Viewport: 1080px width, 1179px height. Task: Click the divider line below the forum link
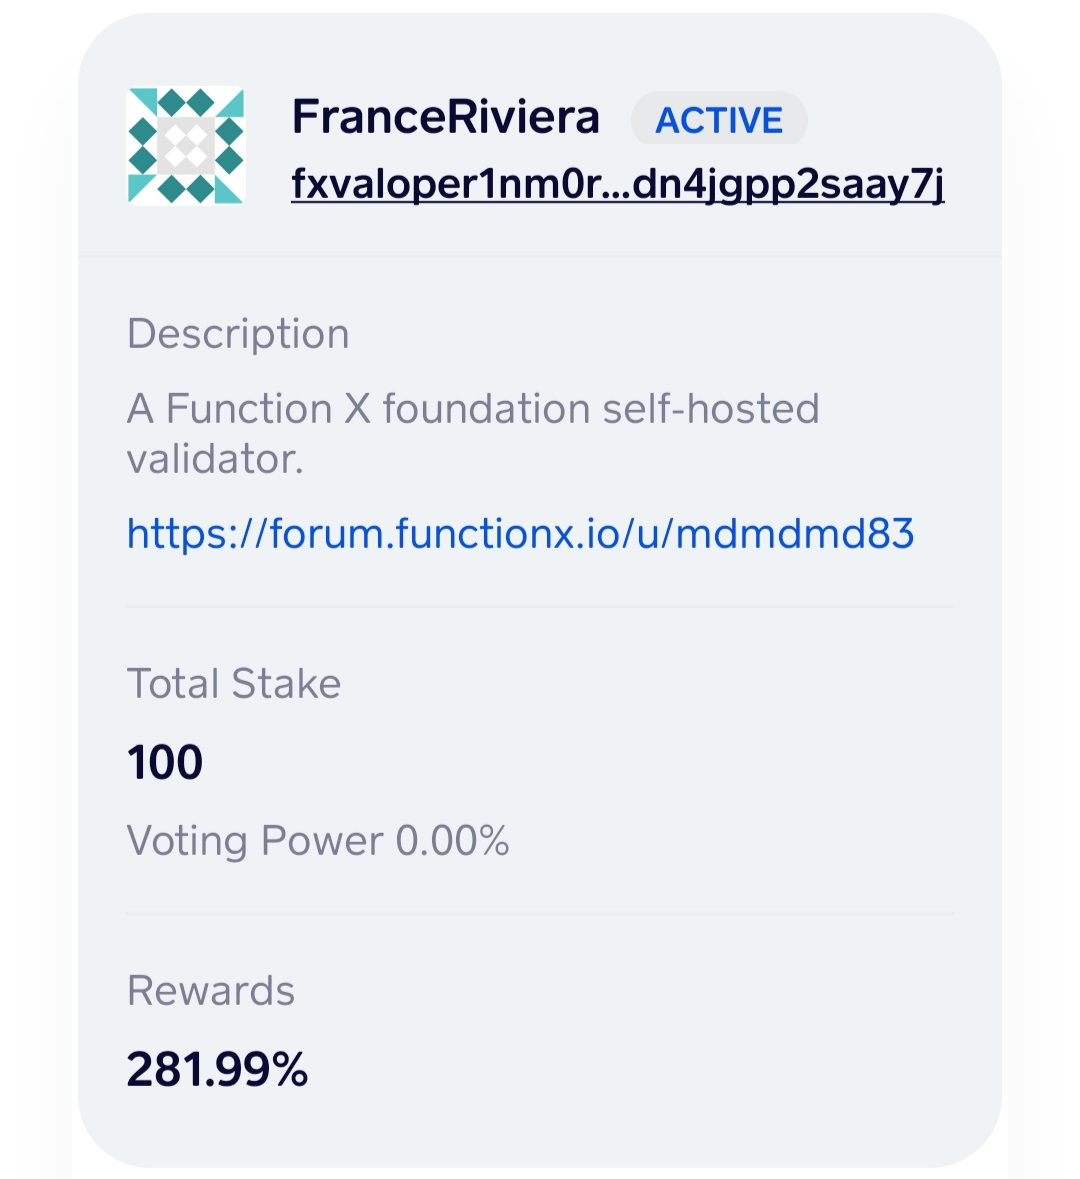(x=540, y=606)
